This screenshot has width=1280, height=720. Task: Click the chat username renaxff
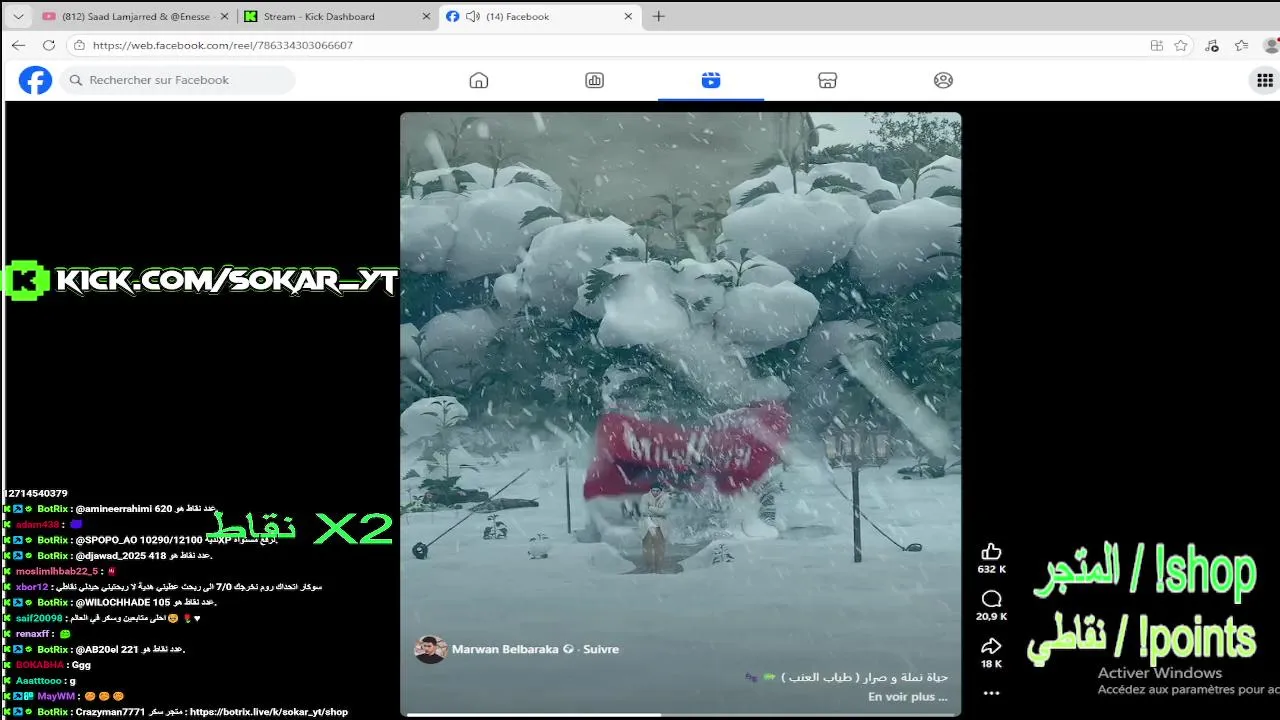click(x=32, y=634)
